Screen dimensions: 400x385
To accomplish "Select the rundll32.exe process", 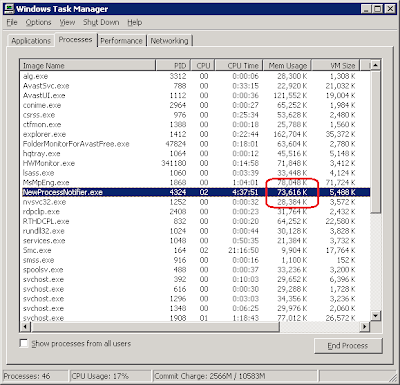I will tap(195, 231).
